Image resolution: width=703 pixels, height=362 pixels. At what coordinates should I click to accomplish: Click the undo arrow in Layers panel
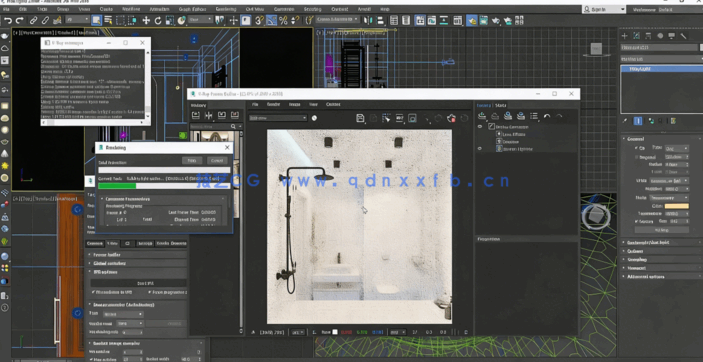point(547,116)
